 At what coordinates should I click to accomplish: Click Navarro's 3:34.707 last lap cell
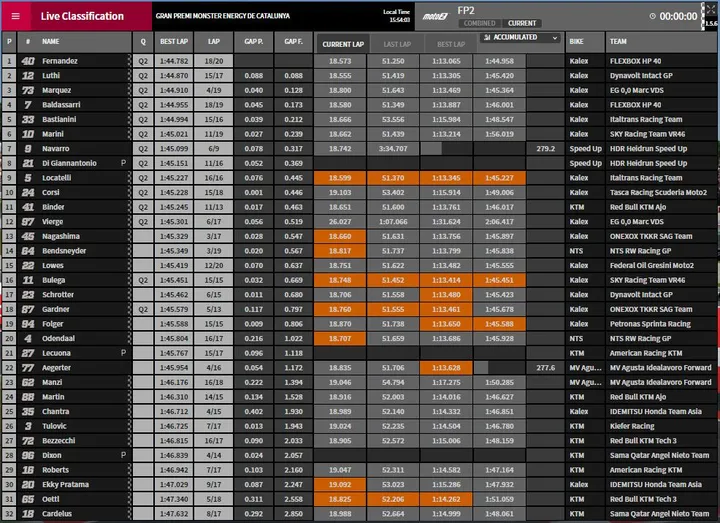(393, 148)
